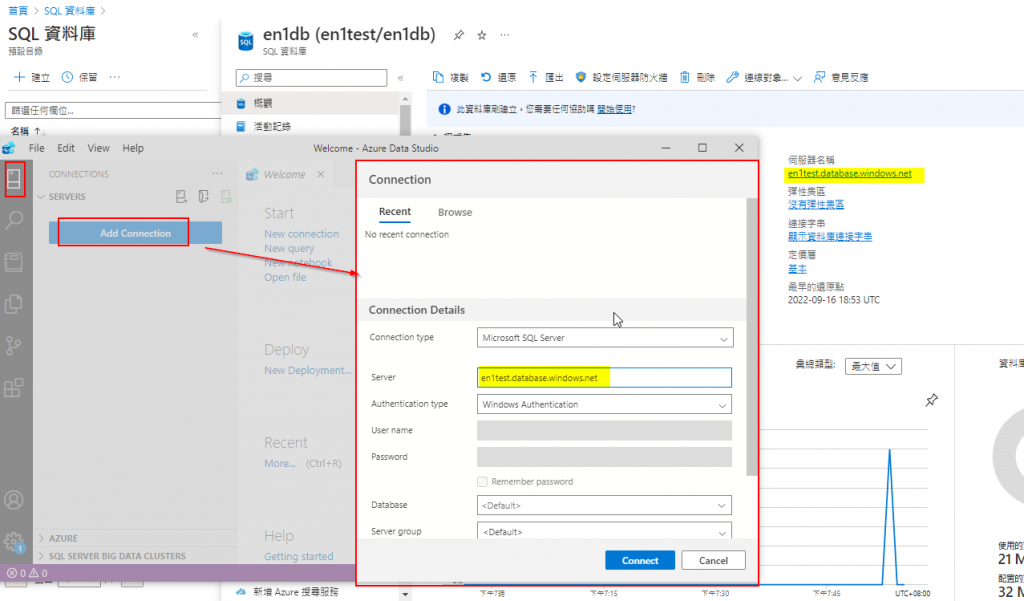The image size is (1024, 601).
Task: Switch to Browse tab in Connection dialog
Action: pos(455,212)
